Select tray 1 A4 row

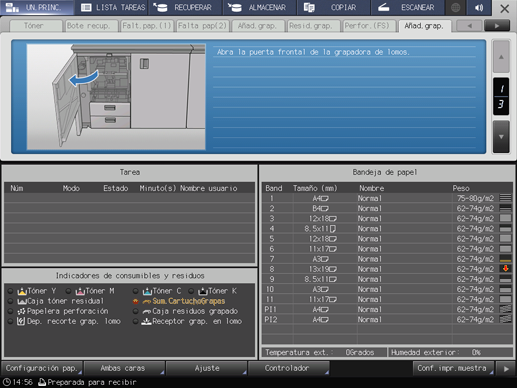coord(387,198)
